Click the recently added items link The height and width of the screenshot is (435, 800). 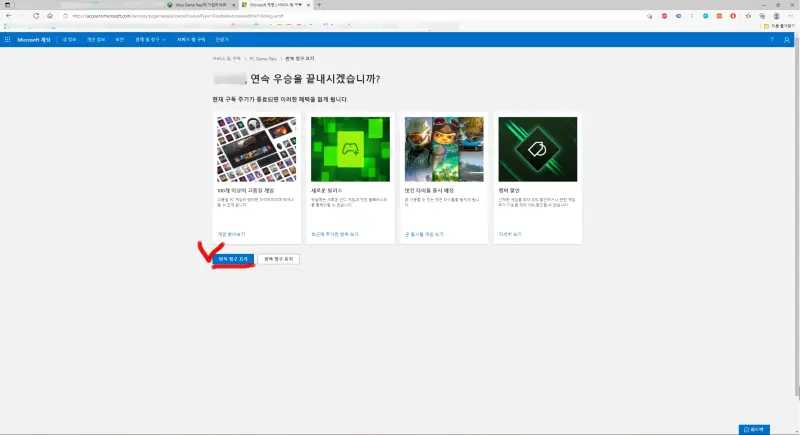pos(335,234)
